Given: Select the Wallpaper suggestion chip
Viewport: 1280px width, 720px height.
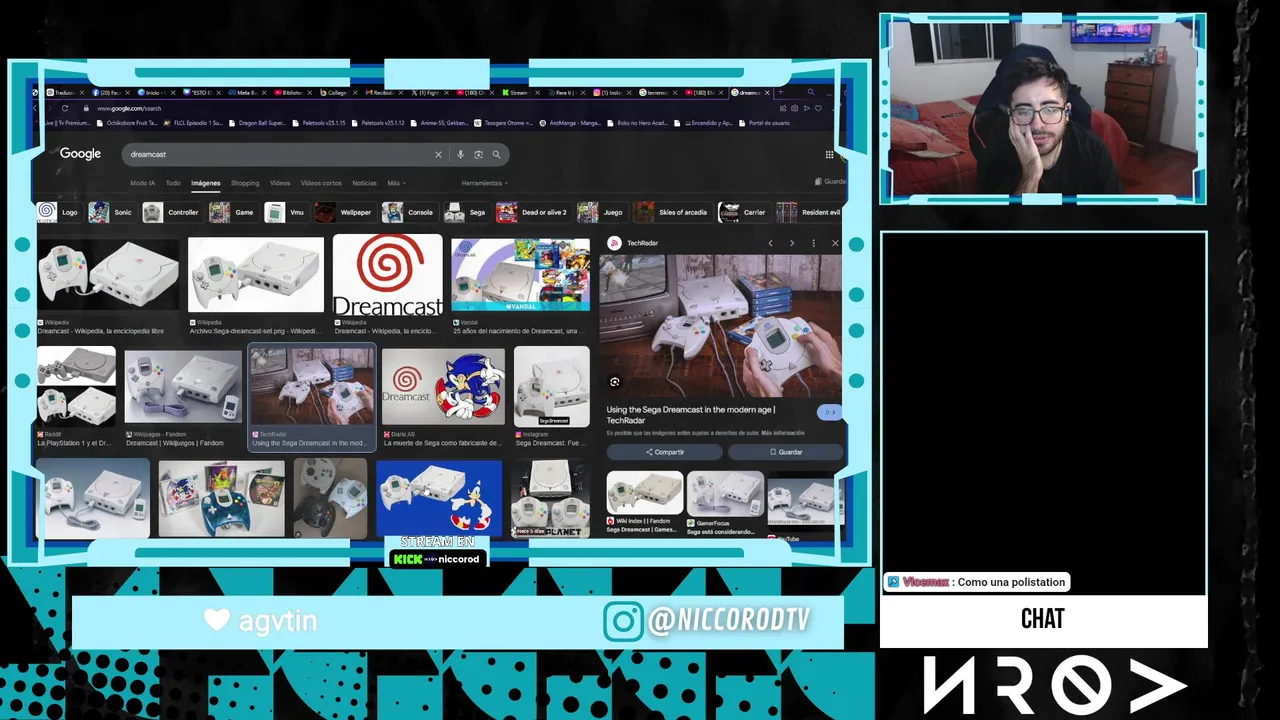Looking at the screenshot, I should click(x=344, y=212).
